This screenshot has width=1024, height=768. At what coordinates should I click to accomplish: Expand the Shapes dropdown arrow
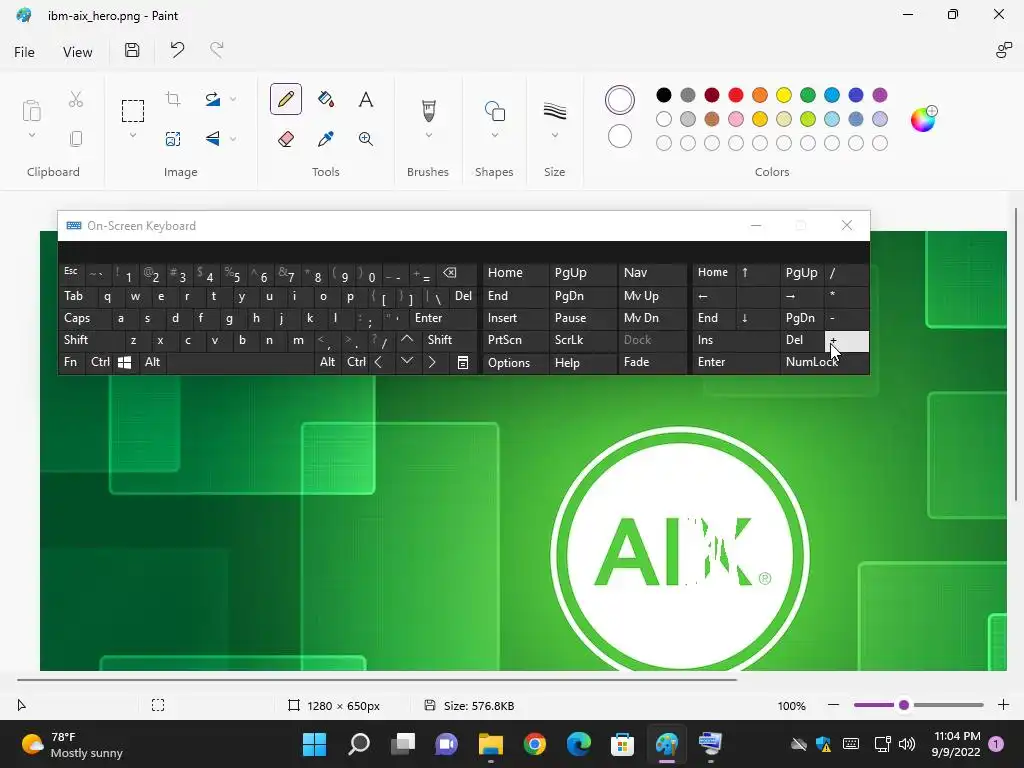tap(494, 135)
